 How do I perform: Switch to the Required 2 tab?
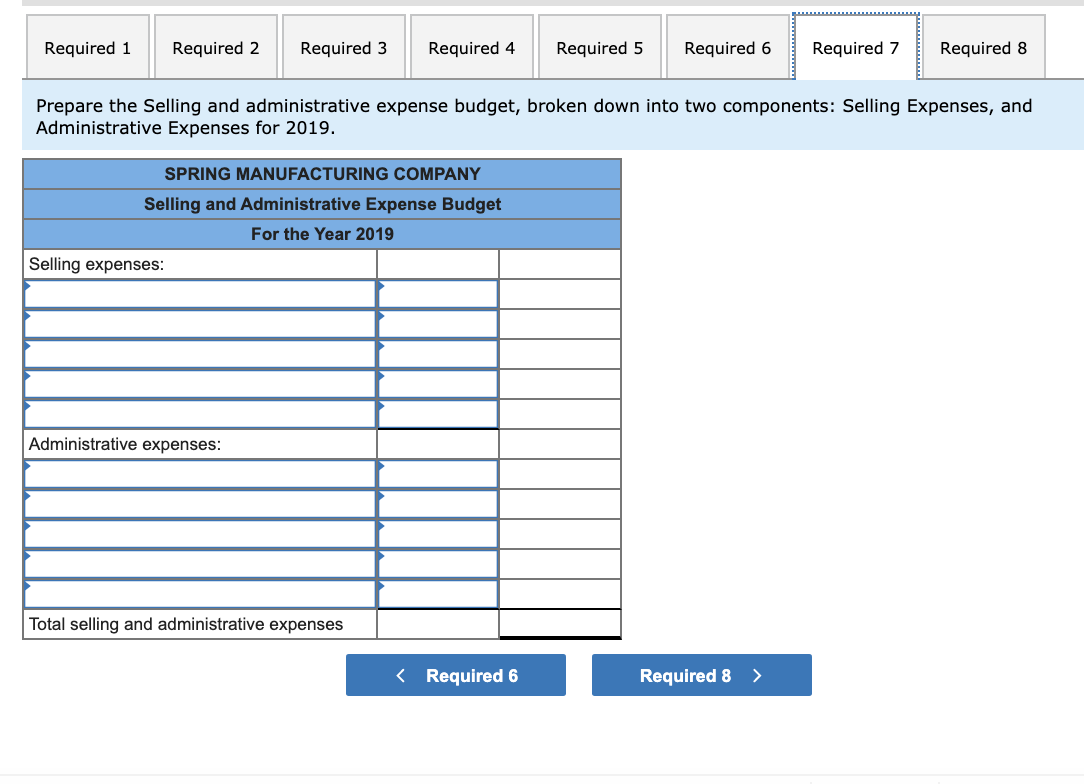[x=216, y=48]
